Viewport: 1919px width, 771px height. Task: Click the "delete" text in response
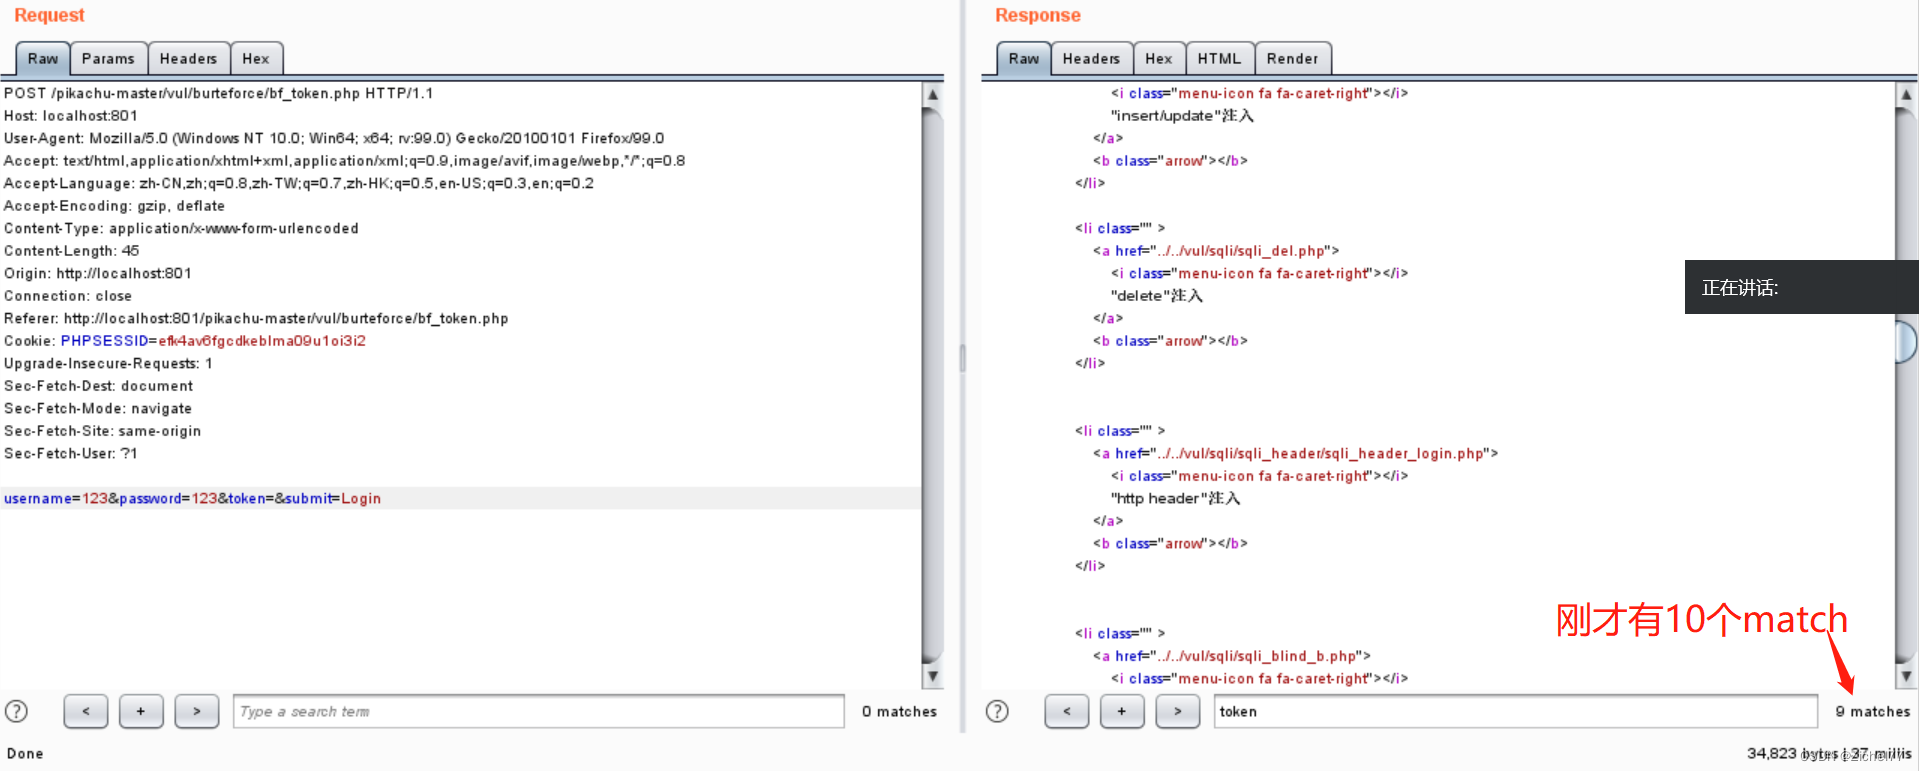[1157, 296]
